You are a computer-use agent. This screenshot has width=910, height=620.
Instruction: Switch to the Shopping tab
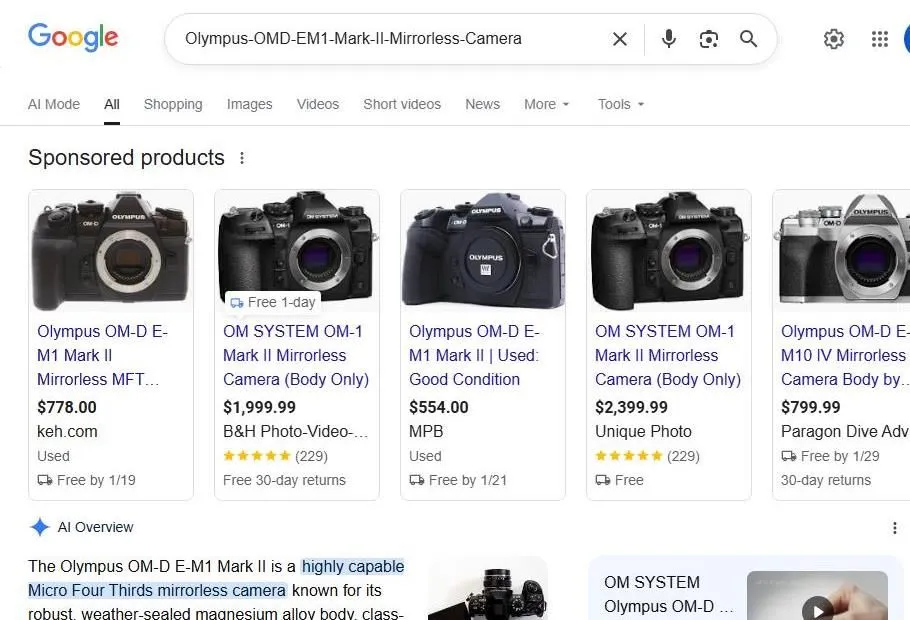173,104
